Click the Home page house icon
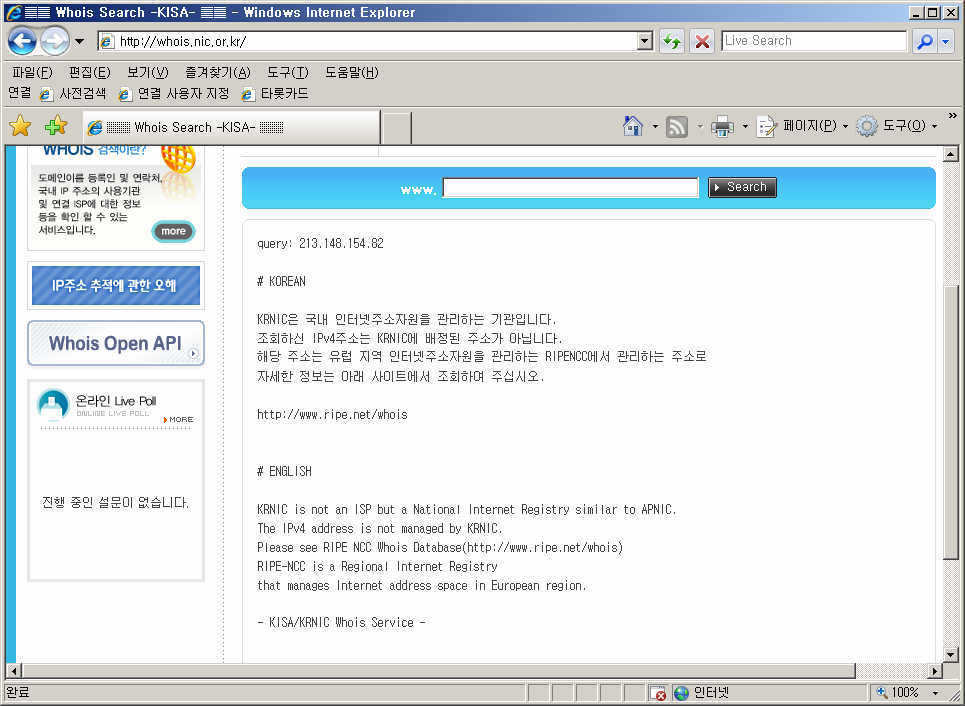 pyautogui.click(x=633, y=126)
